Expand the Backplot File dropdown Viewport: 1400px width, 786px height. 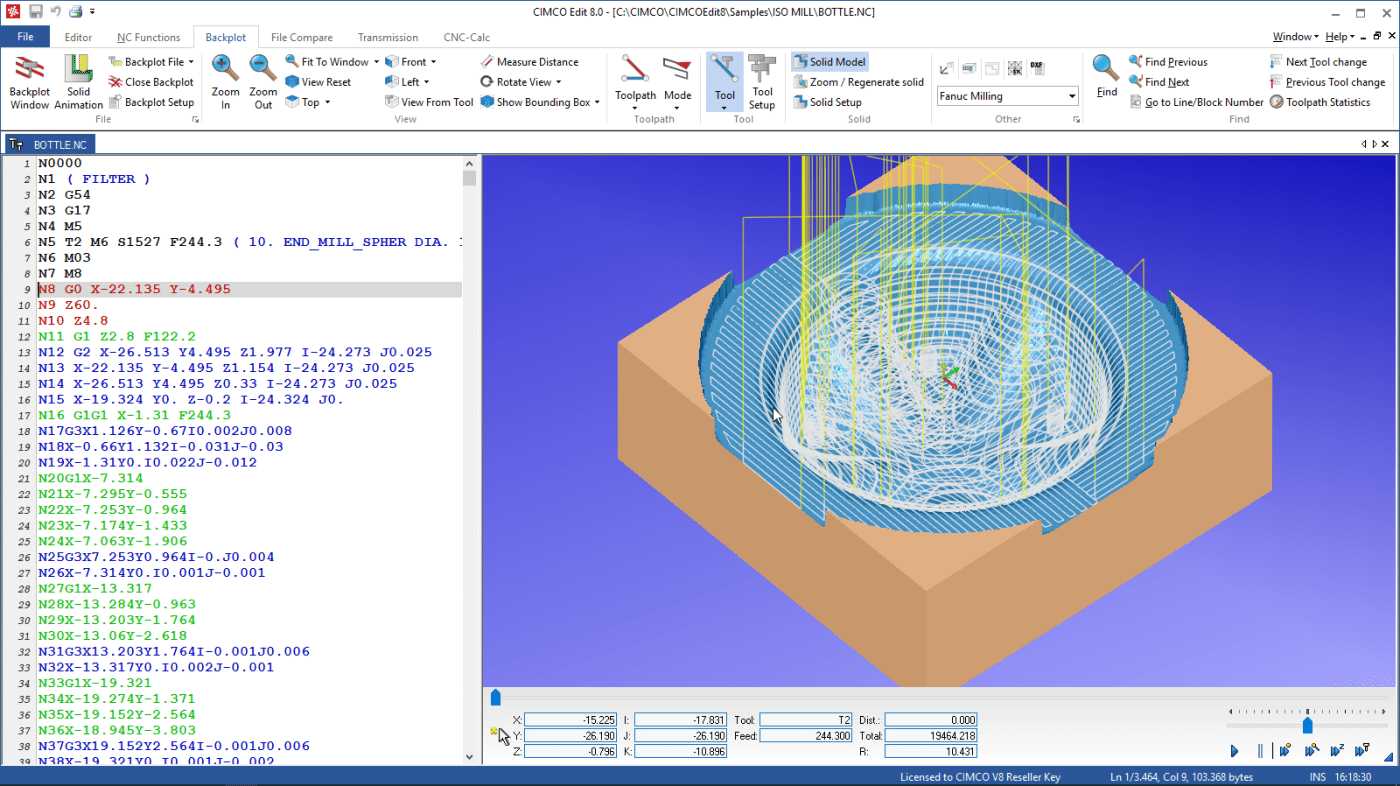(x=191, y=62)
